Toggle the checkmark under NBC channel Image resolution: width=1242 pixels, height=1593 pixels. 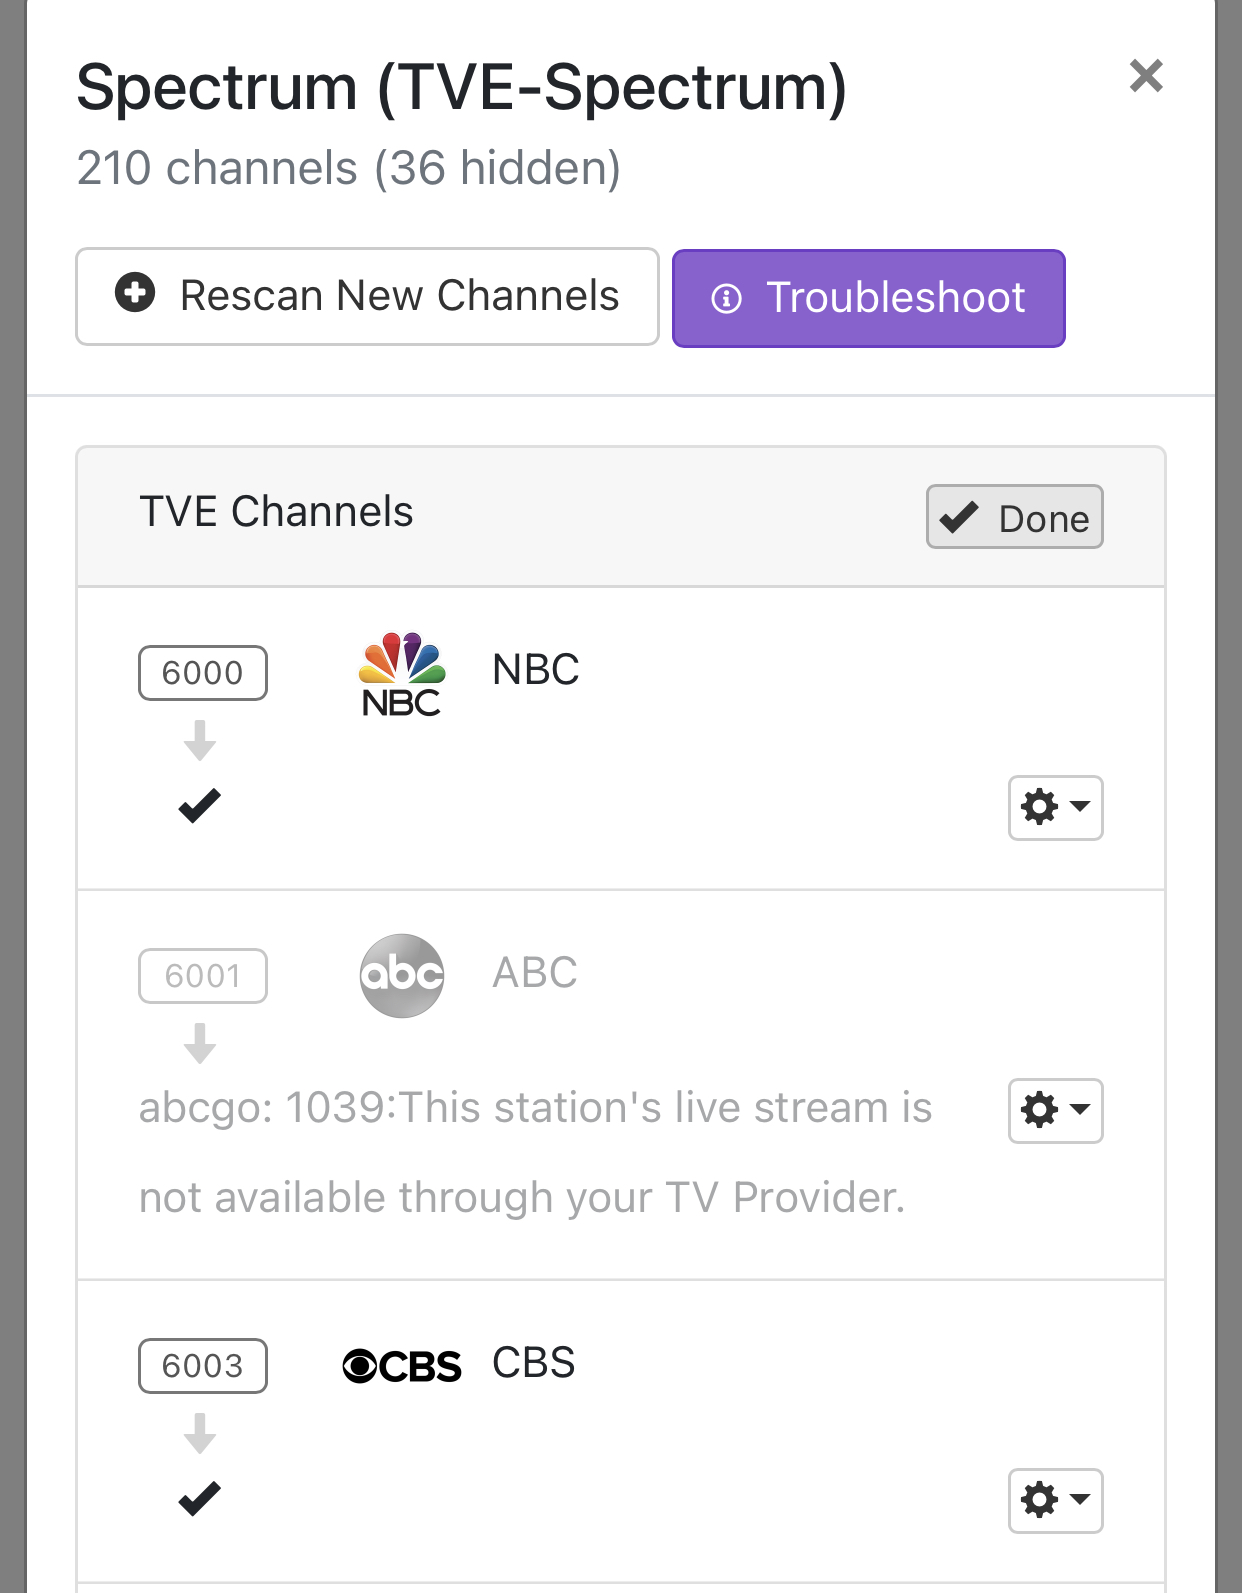(199, 805)
